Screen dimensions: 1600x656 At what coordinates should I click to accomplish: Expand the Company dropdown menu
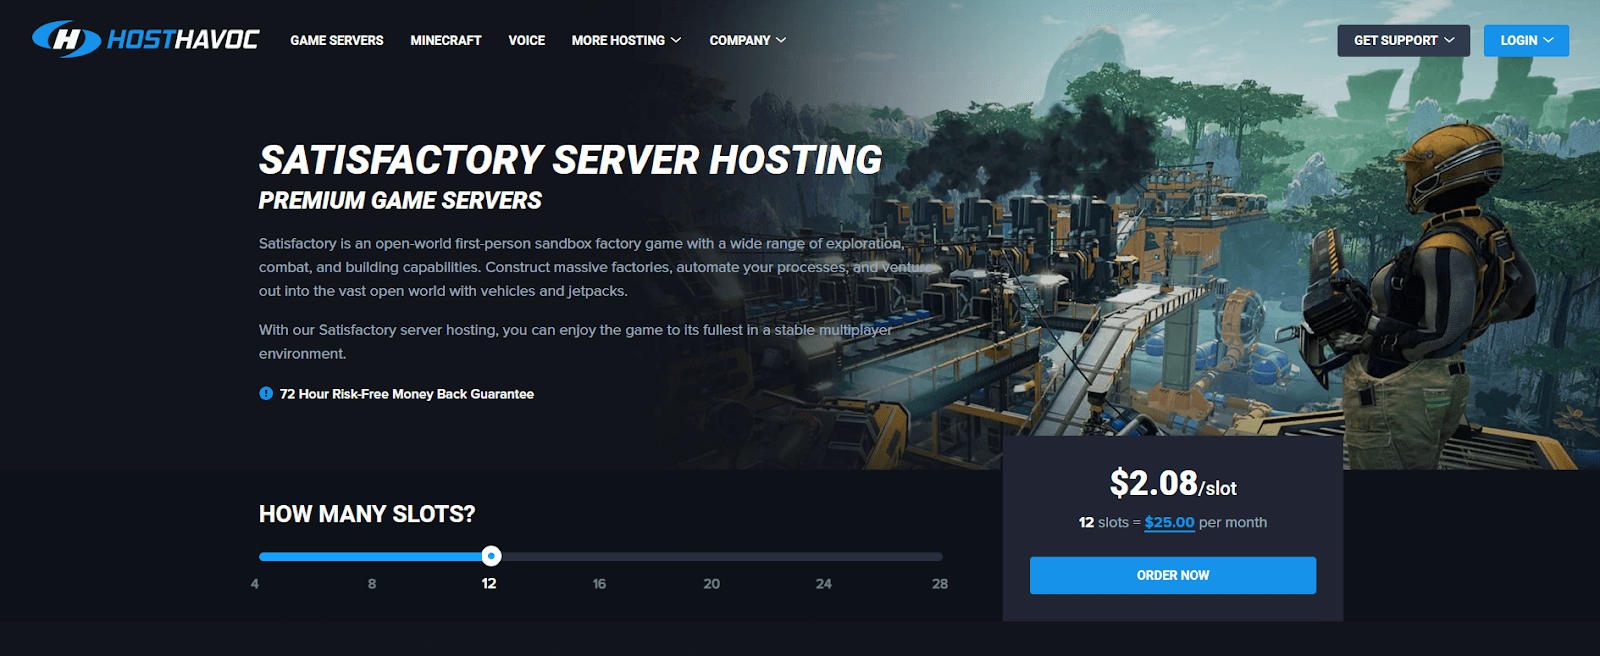coord(748,41)
